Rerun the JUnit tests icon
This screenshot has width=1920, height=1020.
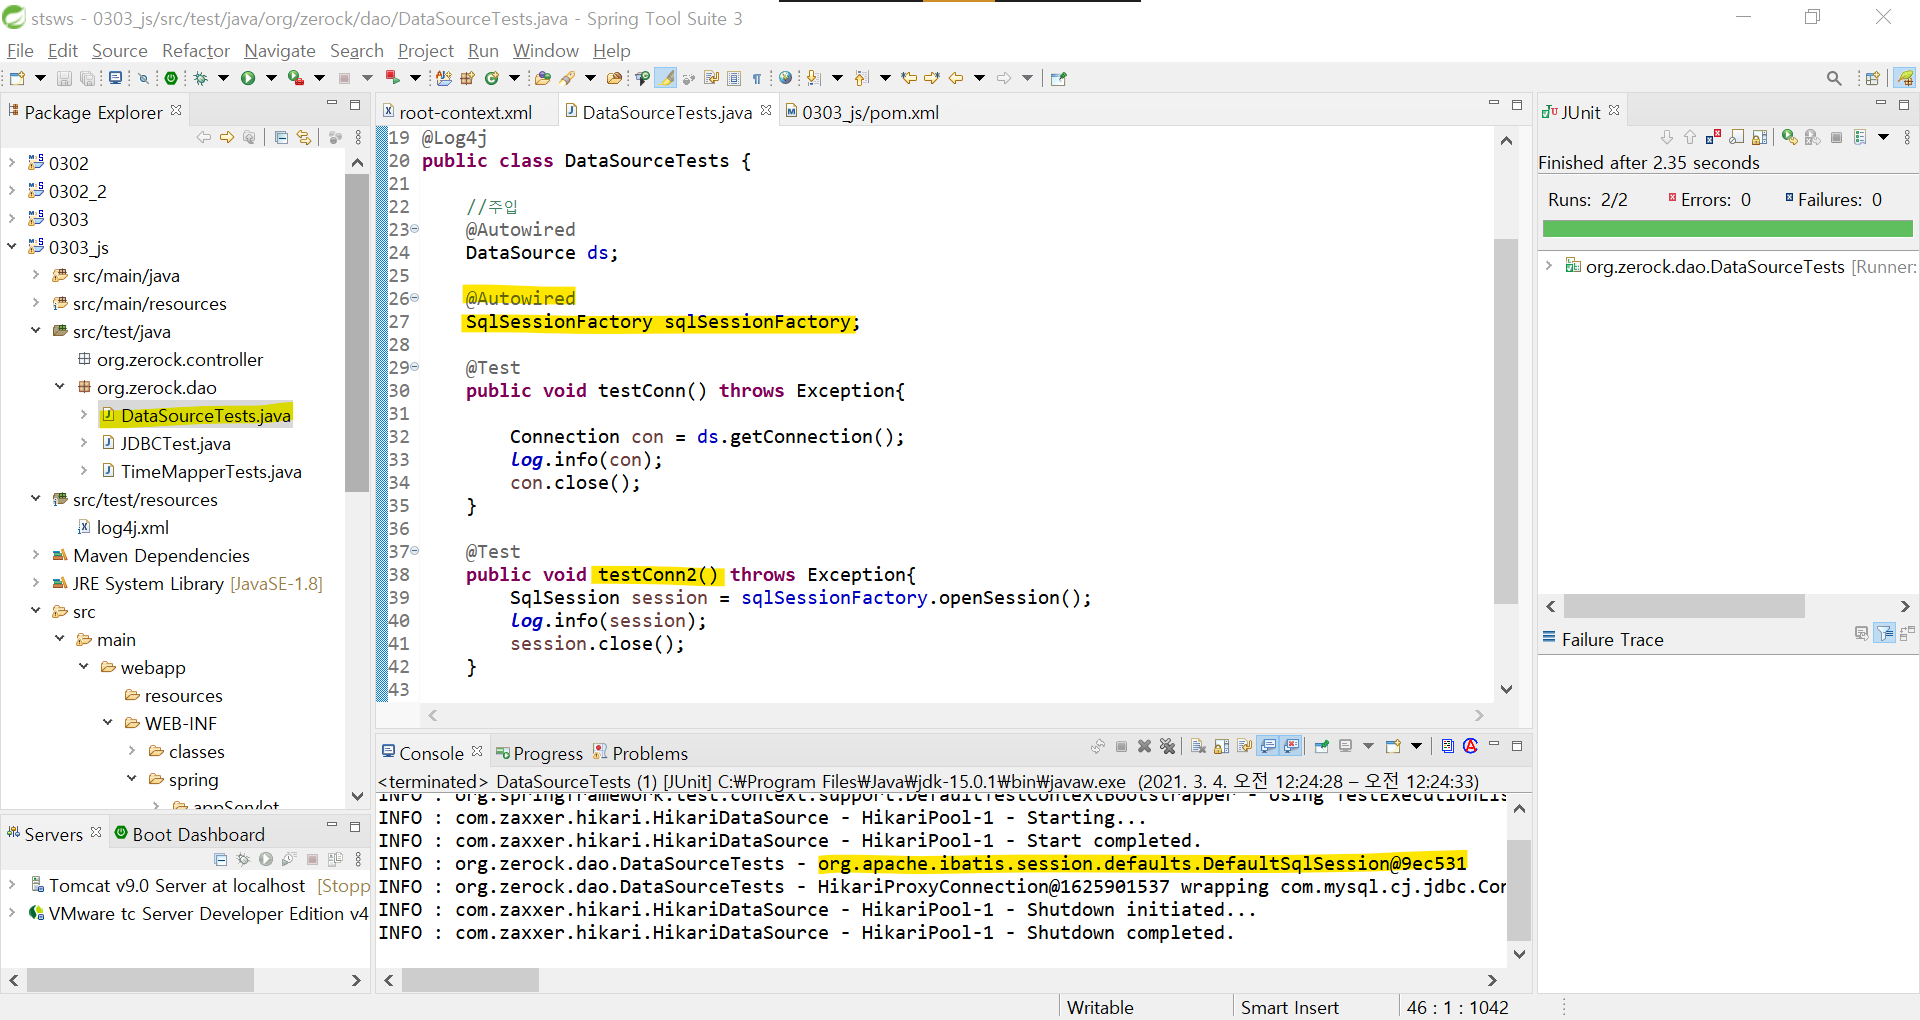pos(1787,137)
